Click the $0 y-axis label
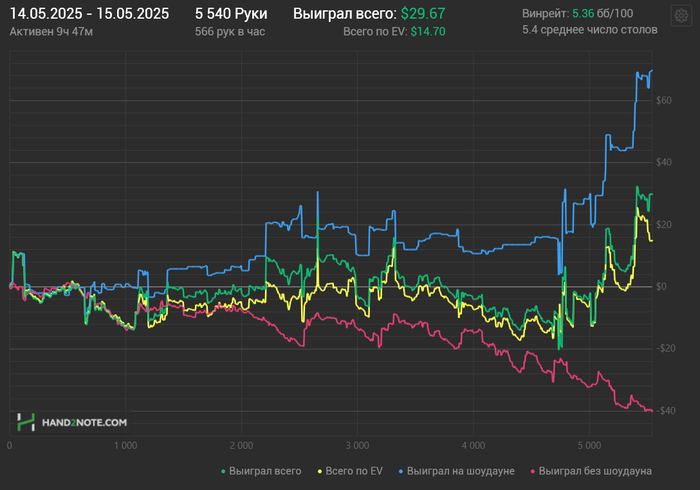 click(x=661, y=287)
